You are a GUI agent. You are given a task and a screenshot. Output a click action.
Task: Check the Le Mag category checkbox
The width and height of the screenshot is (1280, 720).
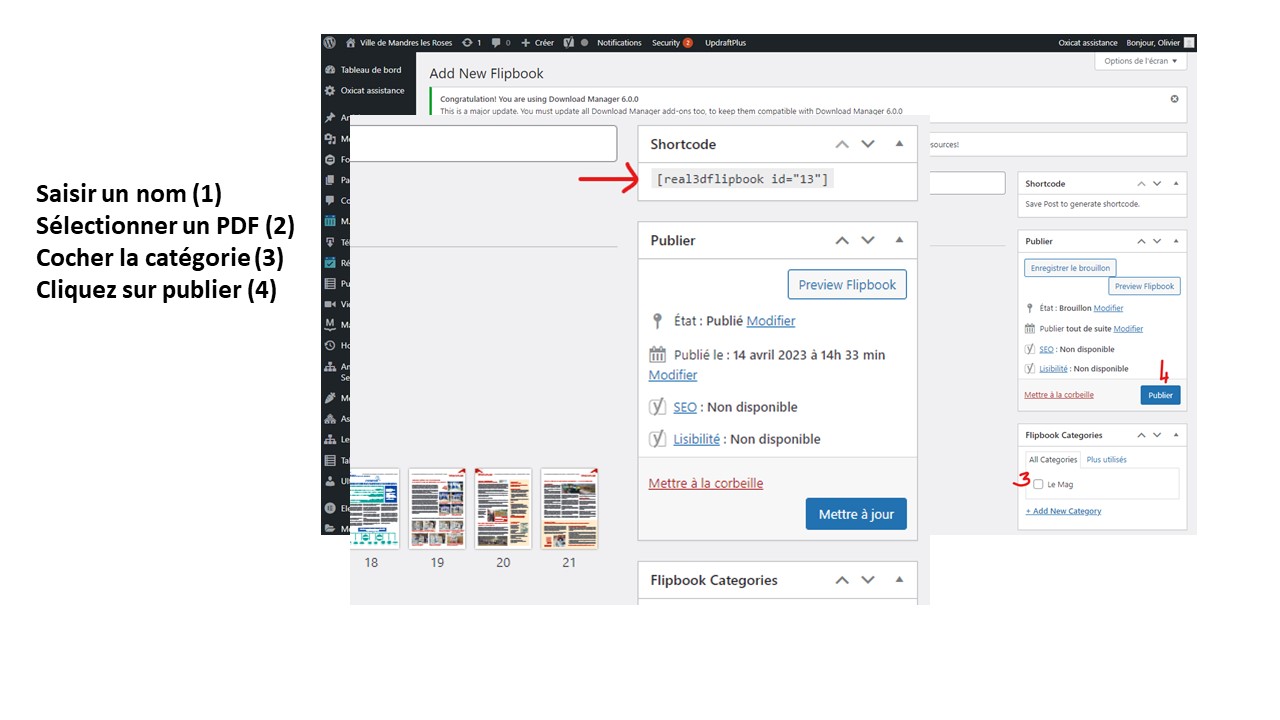click(1038, 484)
